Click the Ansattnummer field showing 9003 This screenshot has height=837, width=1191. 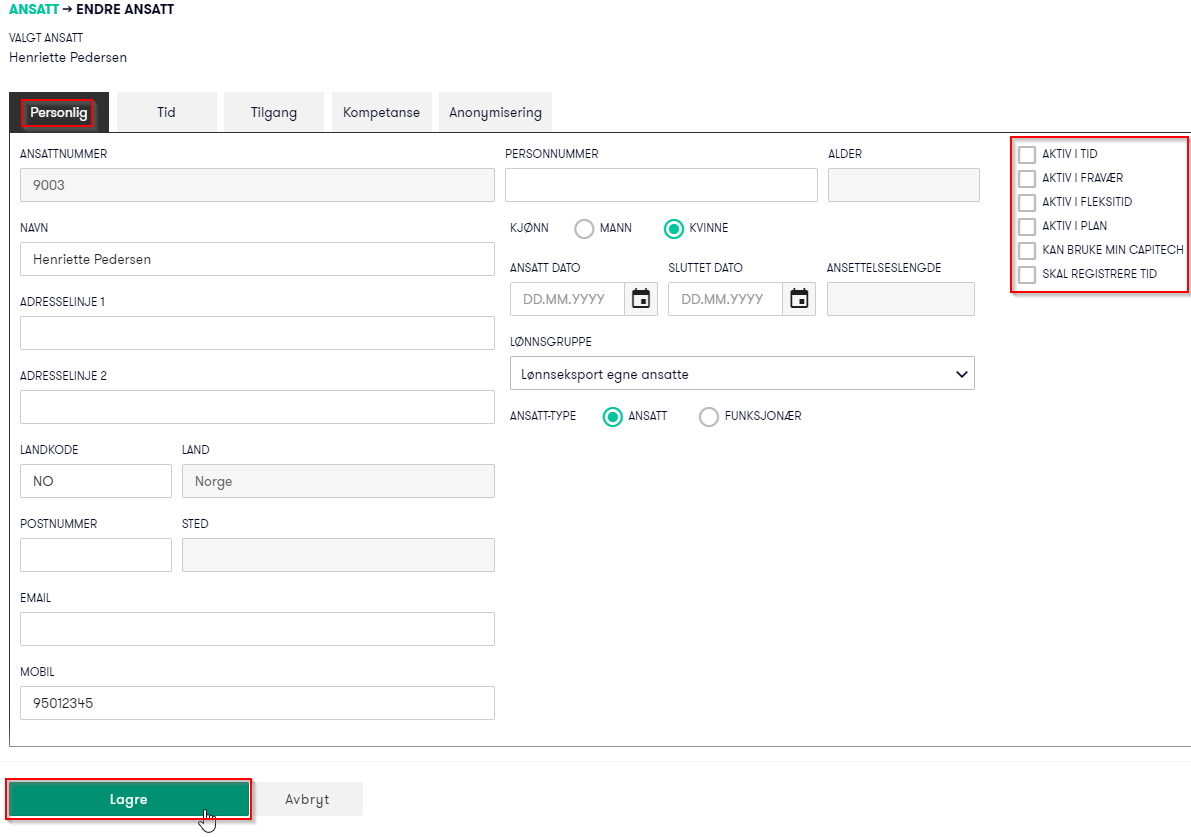[x=257, y=185]
